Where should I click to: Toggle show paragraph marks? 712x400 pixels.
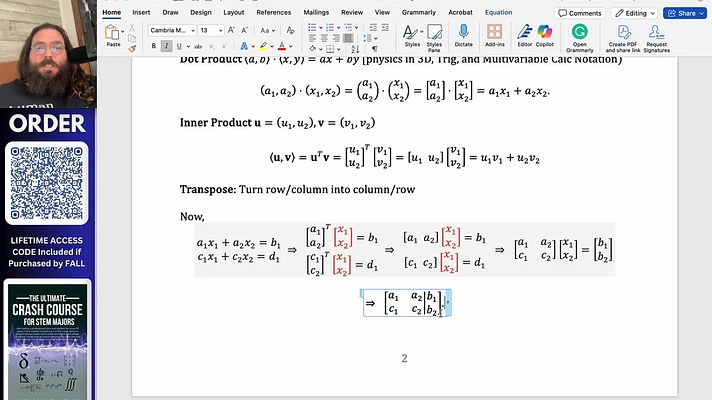click(375, 49)
